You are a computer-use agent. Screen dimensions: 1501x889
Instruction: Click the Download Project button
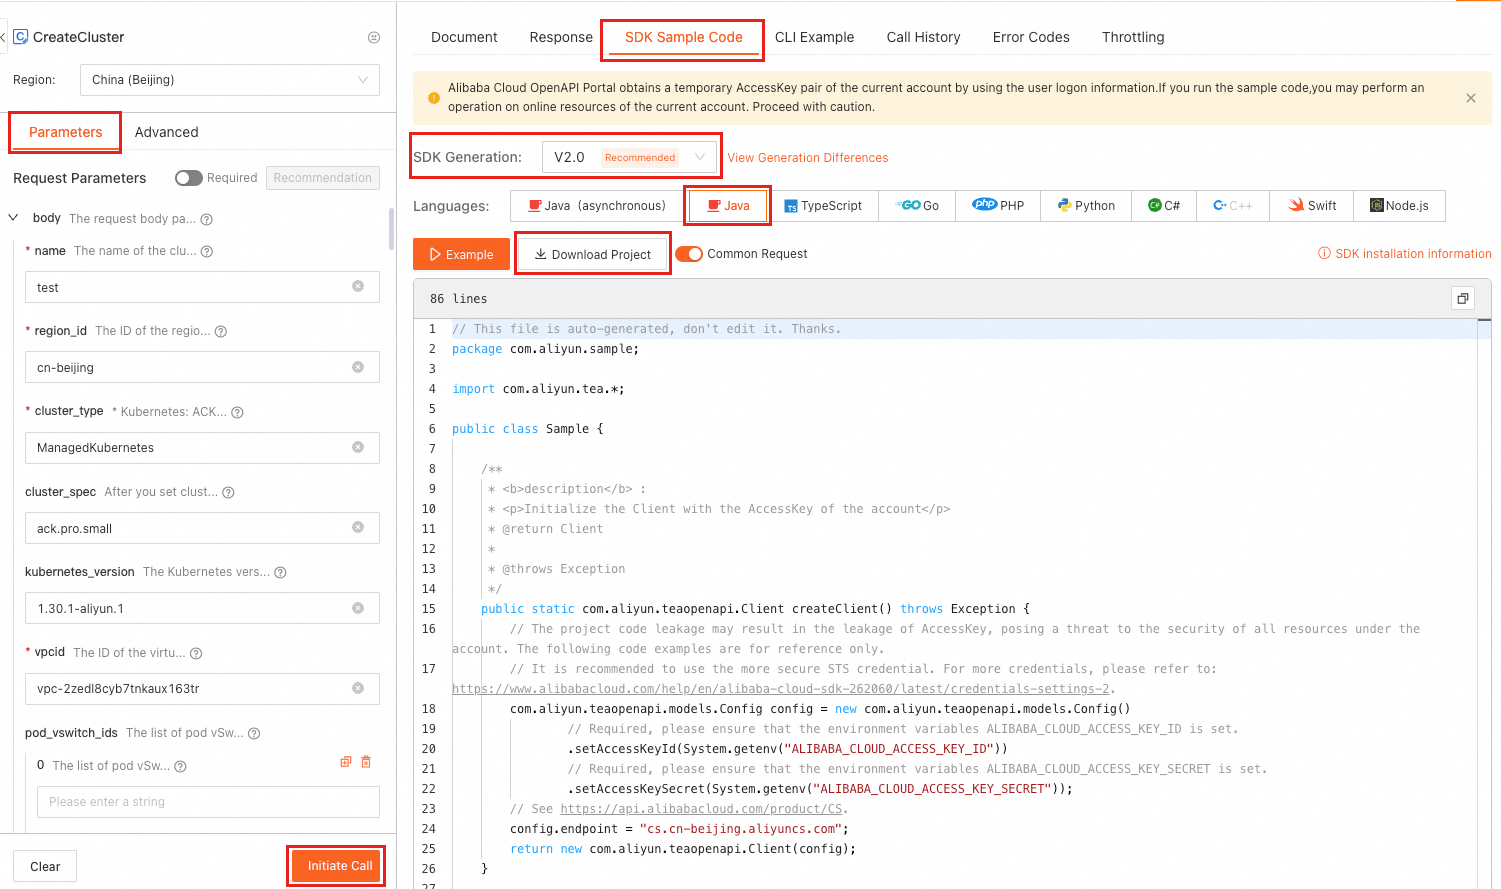593,254
